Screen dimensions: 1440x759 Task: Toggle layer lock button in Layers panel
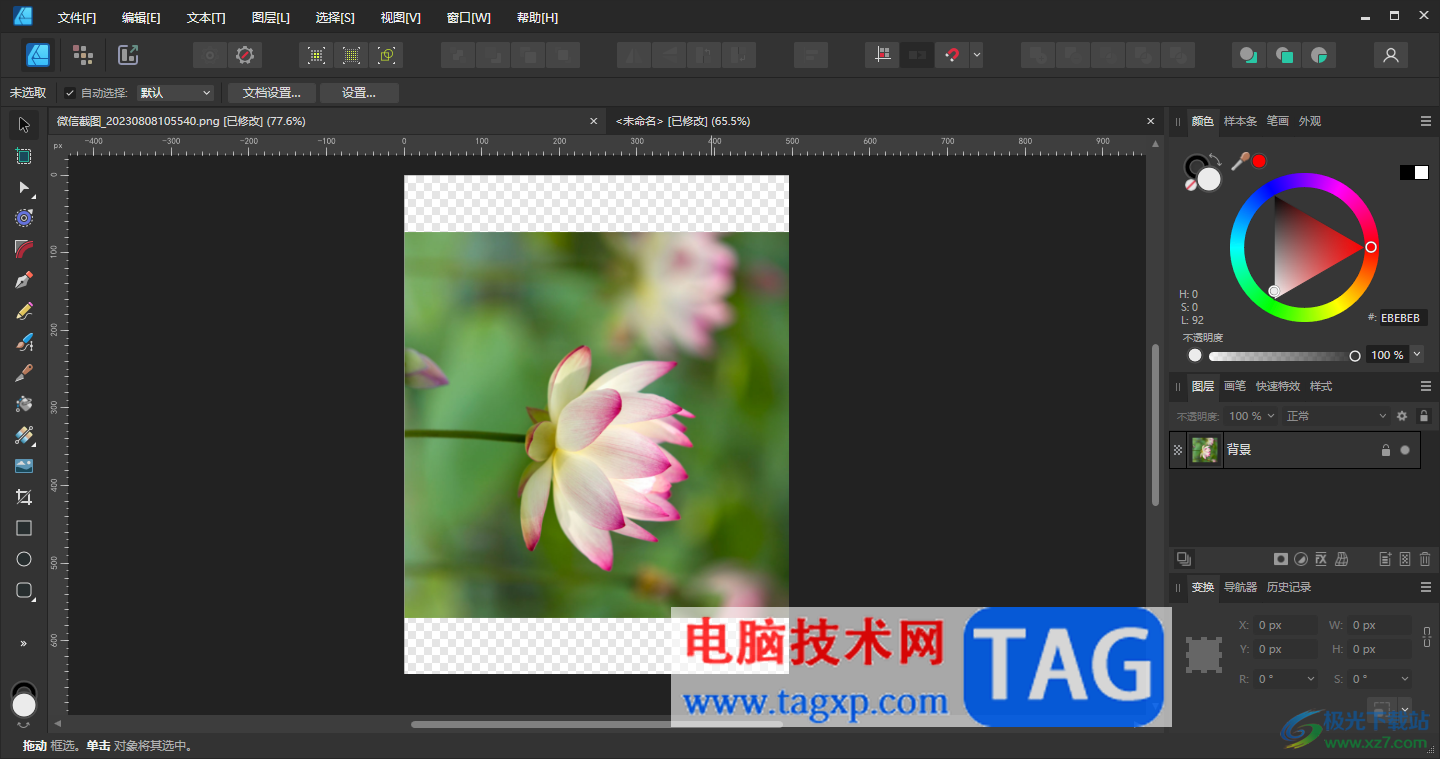point(1424,416)
